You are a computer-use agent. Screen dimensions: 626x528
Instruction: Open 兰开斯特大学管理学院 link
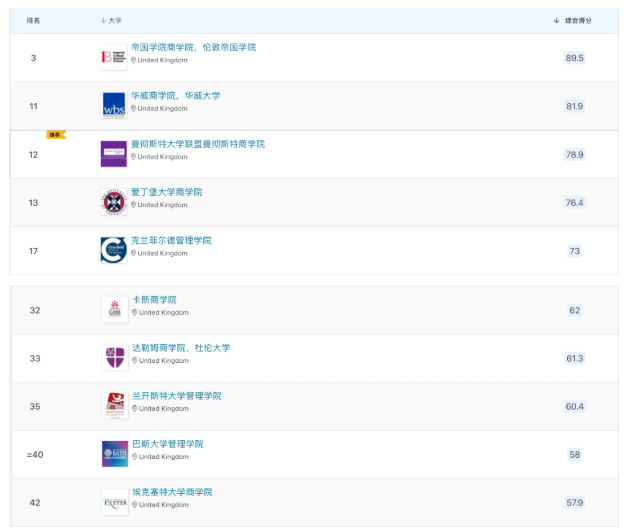click(177, 396)
